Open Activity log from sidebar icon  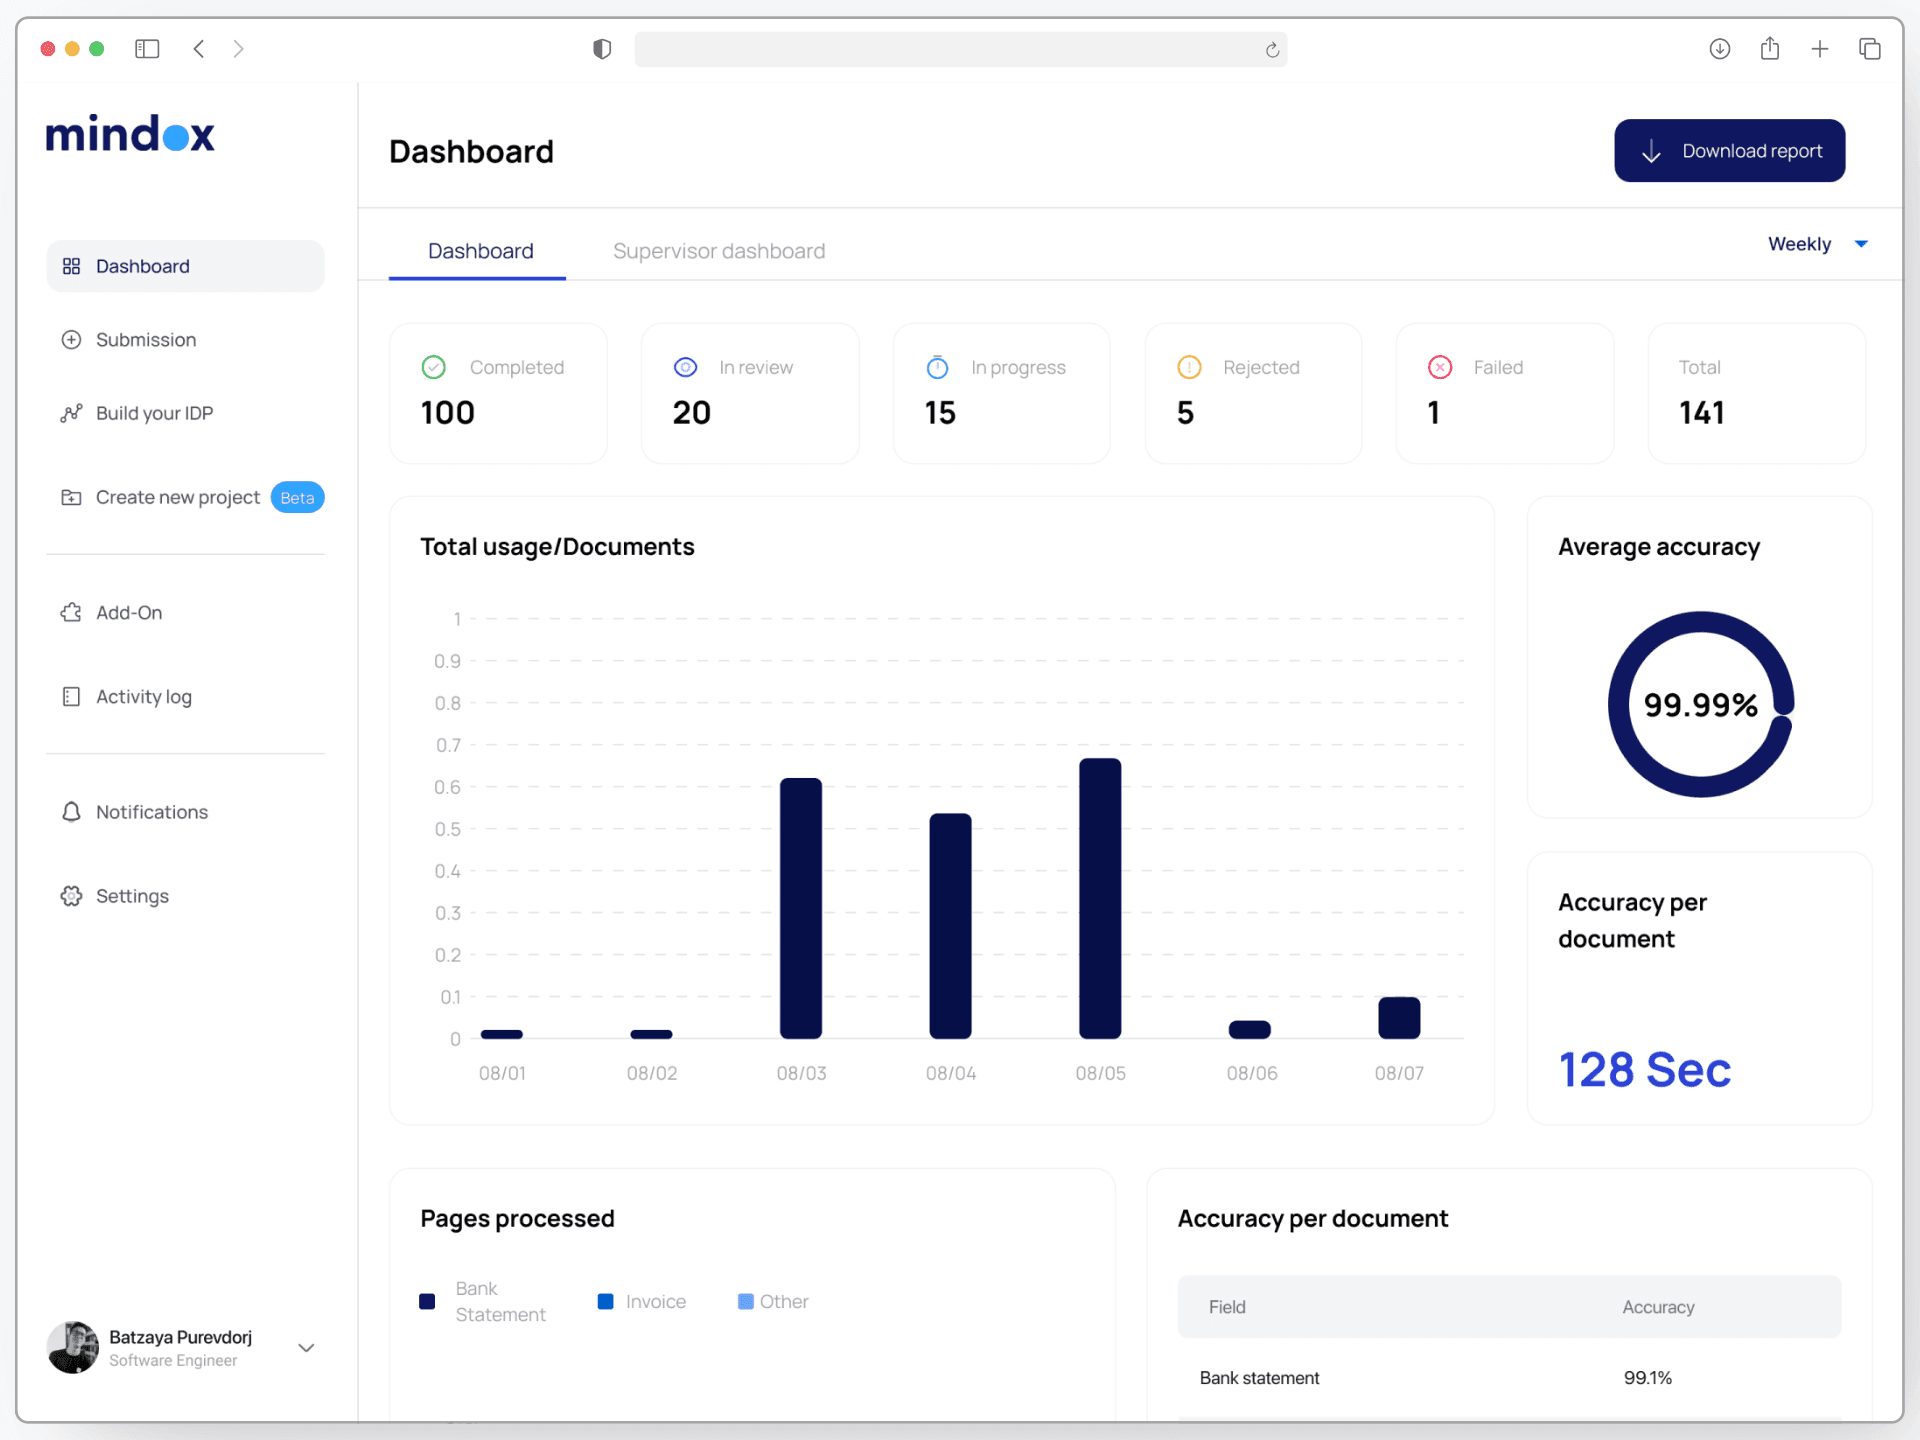click(71, 697)
